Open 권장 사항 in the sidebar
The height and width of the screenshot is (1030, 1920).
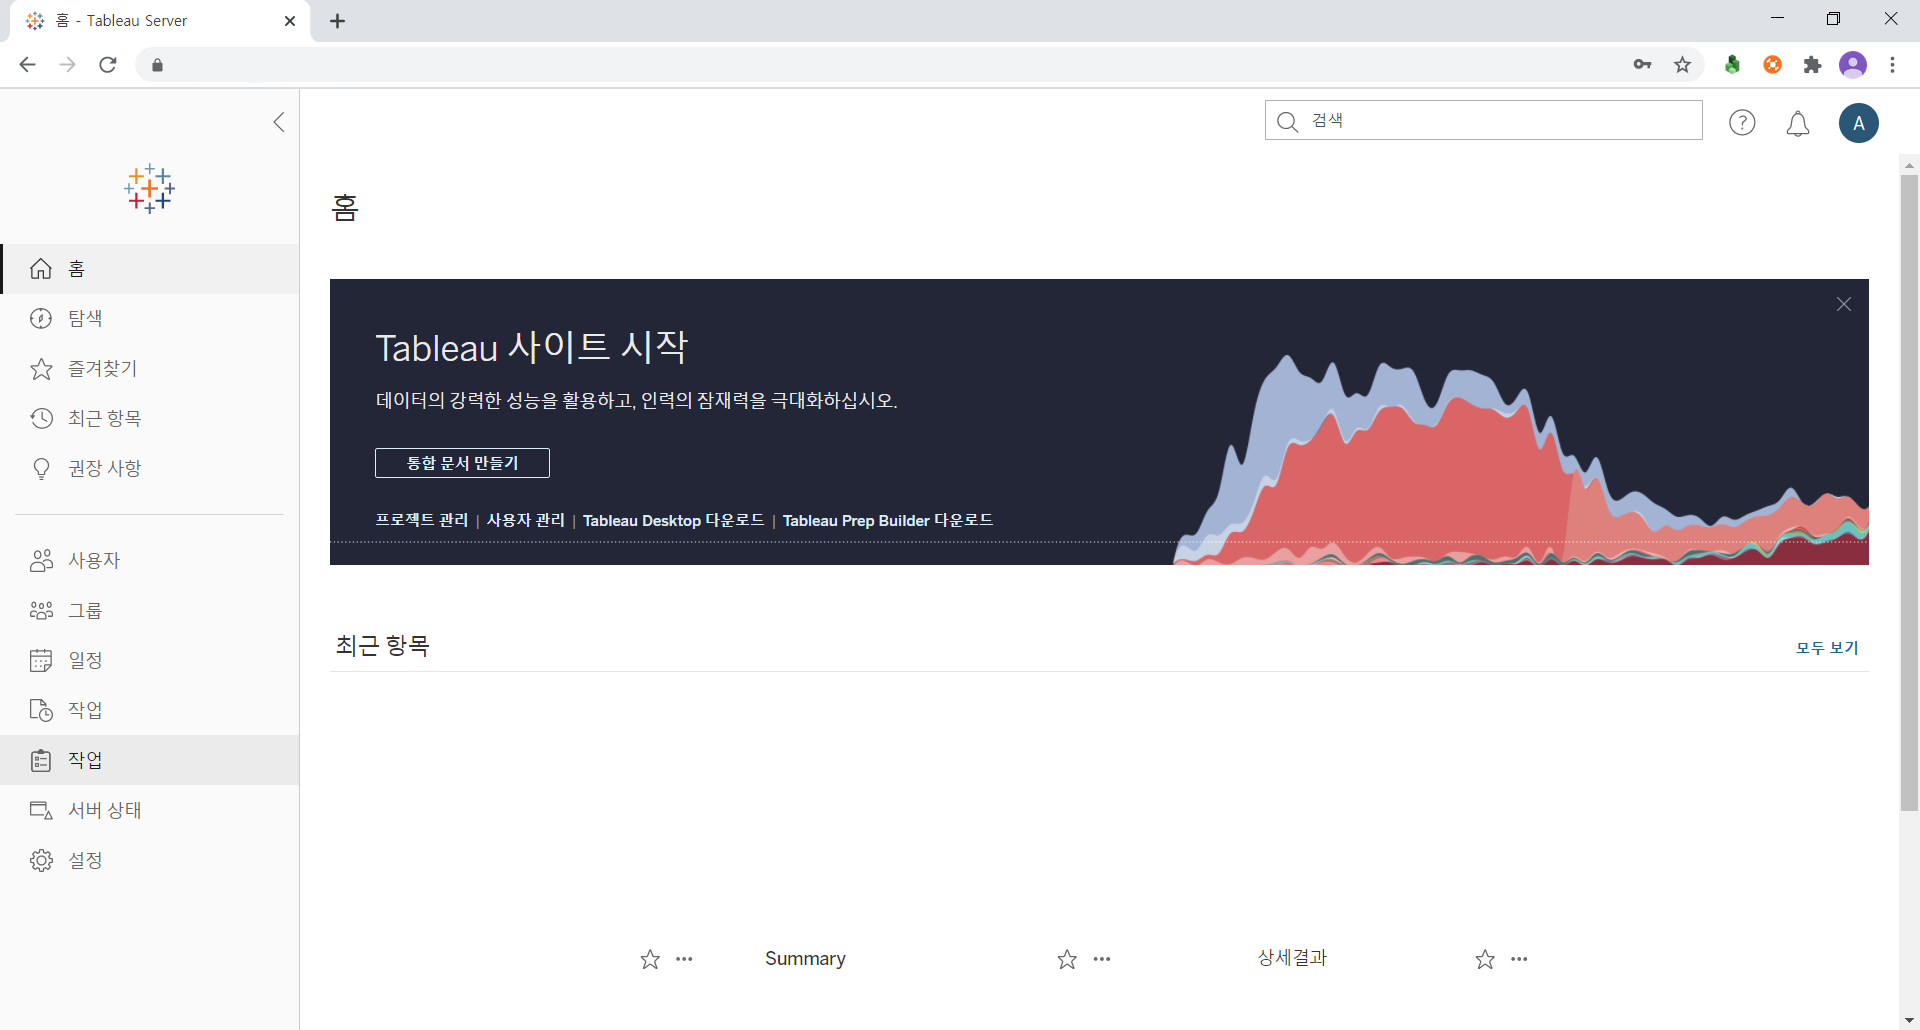click(x=150, y=468)
